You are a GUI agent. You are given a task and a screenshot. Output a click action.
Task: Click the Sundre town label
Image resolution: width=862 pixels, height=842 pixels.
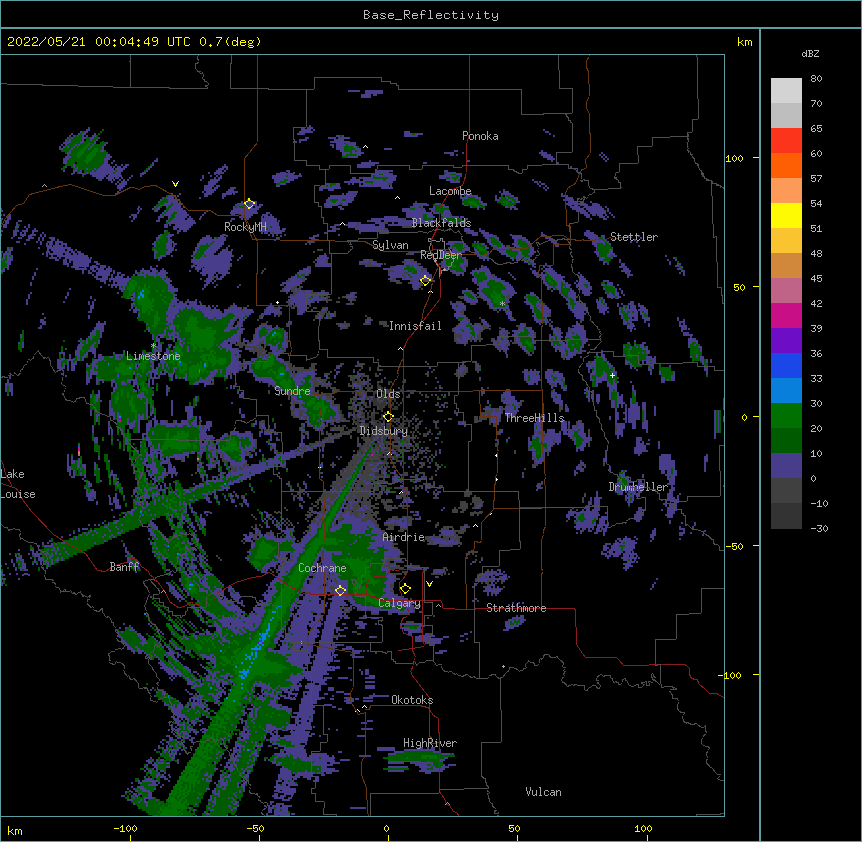[x=292, y=391]
